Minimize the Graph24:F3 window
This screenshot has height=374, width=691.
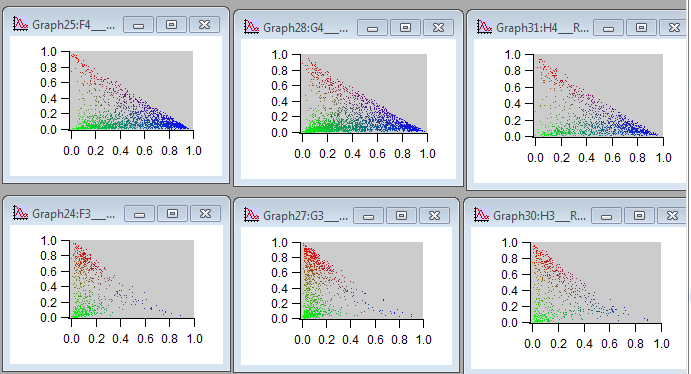click(x=139, y=214)
